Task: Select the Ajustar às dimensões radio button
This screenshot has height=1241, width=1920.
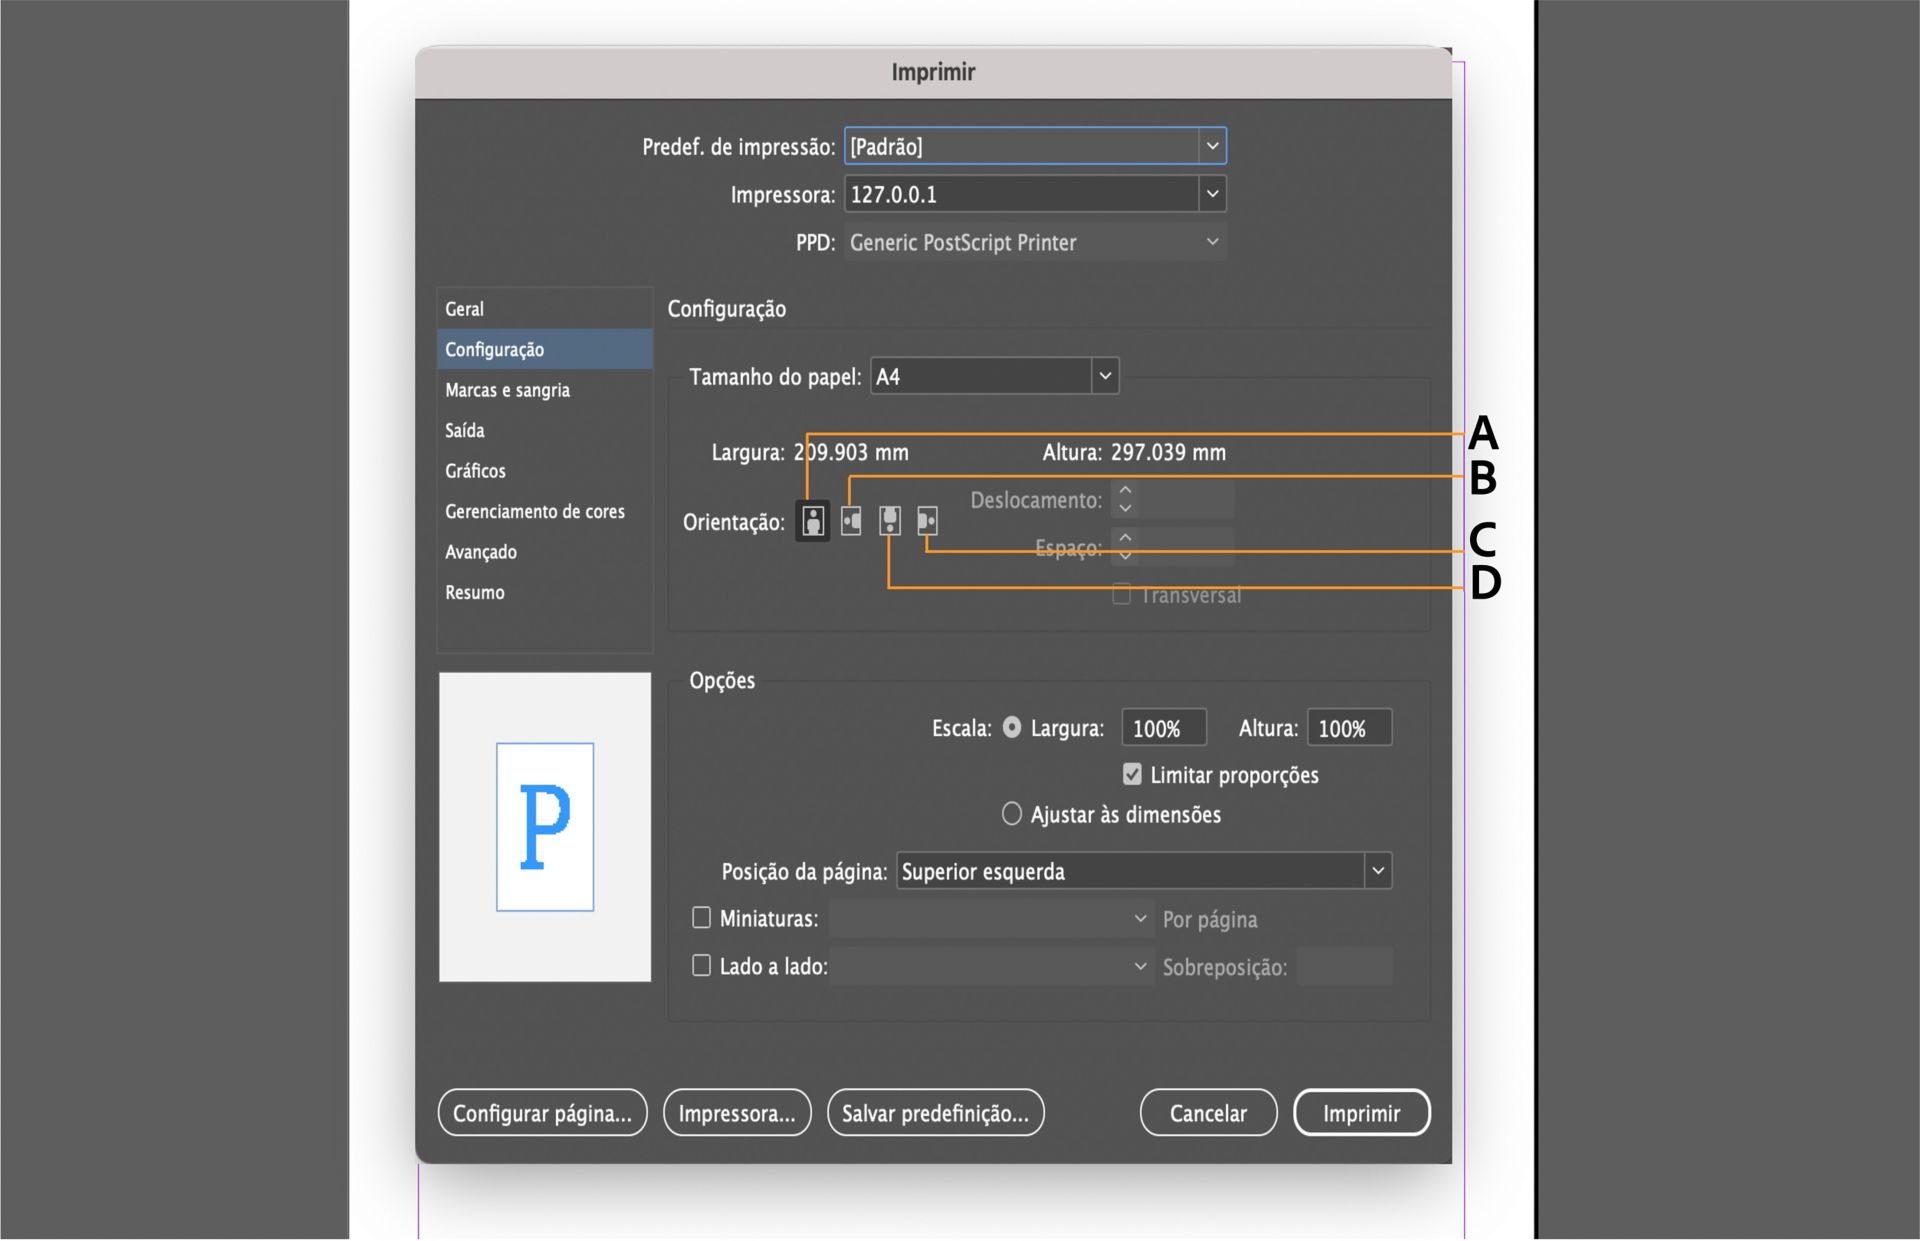Action: tap(1011, 813)
